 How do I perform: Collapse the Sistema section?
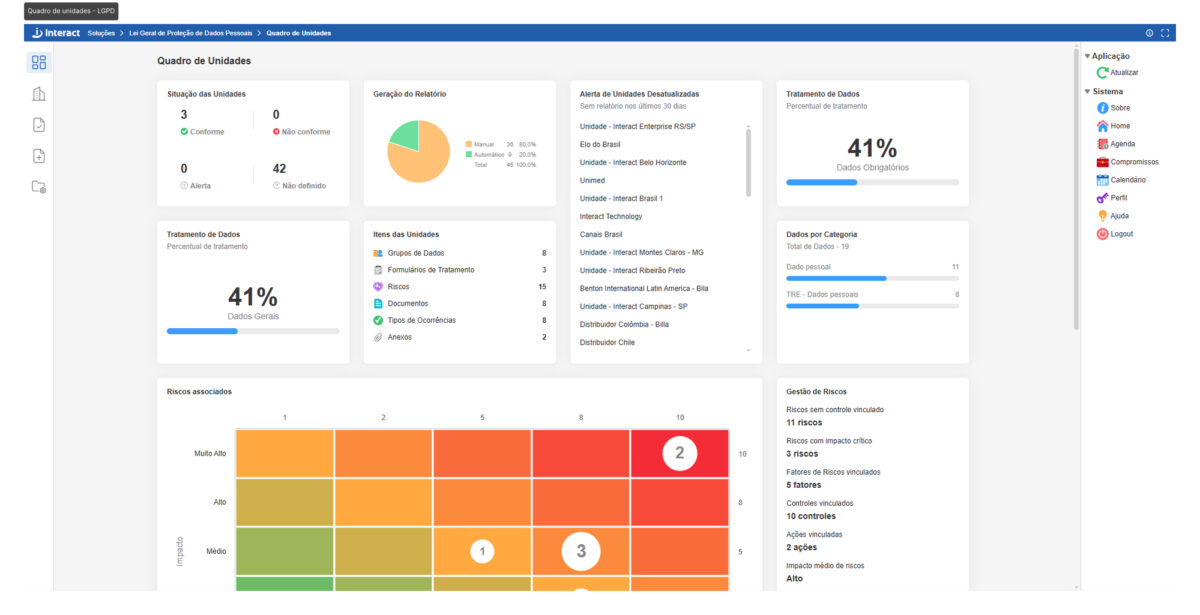(1087, 91)
